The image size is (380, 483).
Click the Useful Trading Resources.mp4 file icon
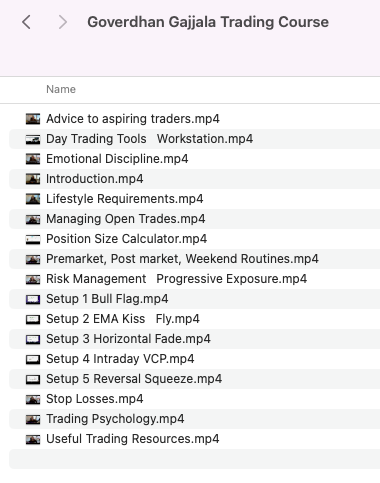click(33, 439)
